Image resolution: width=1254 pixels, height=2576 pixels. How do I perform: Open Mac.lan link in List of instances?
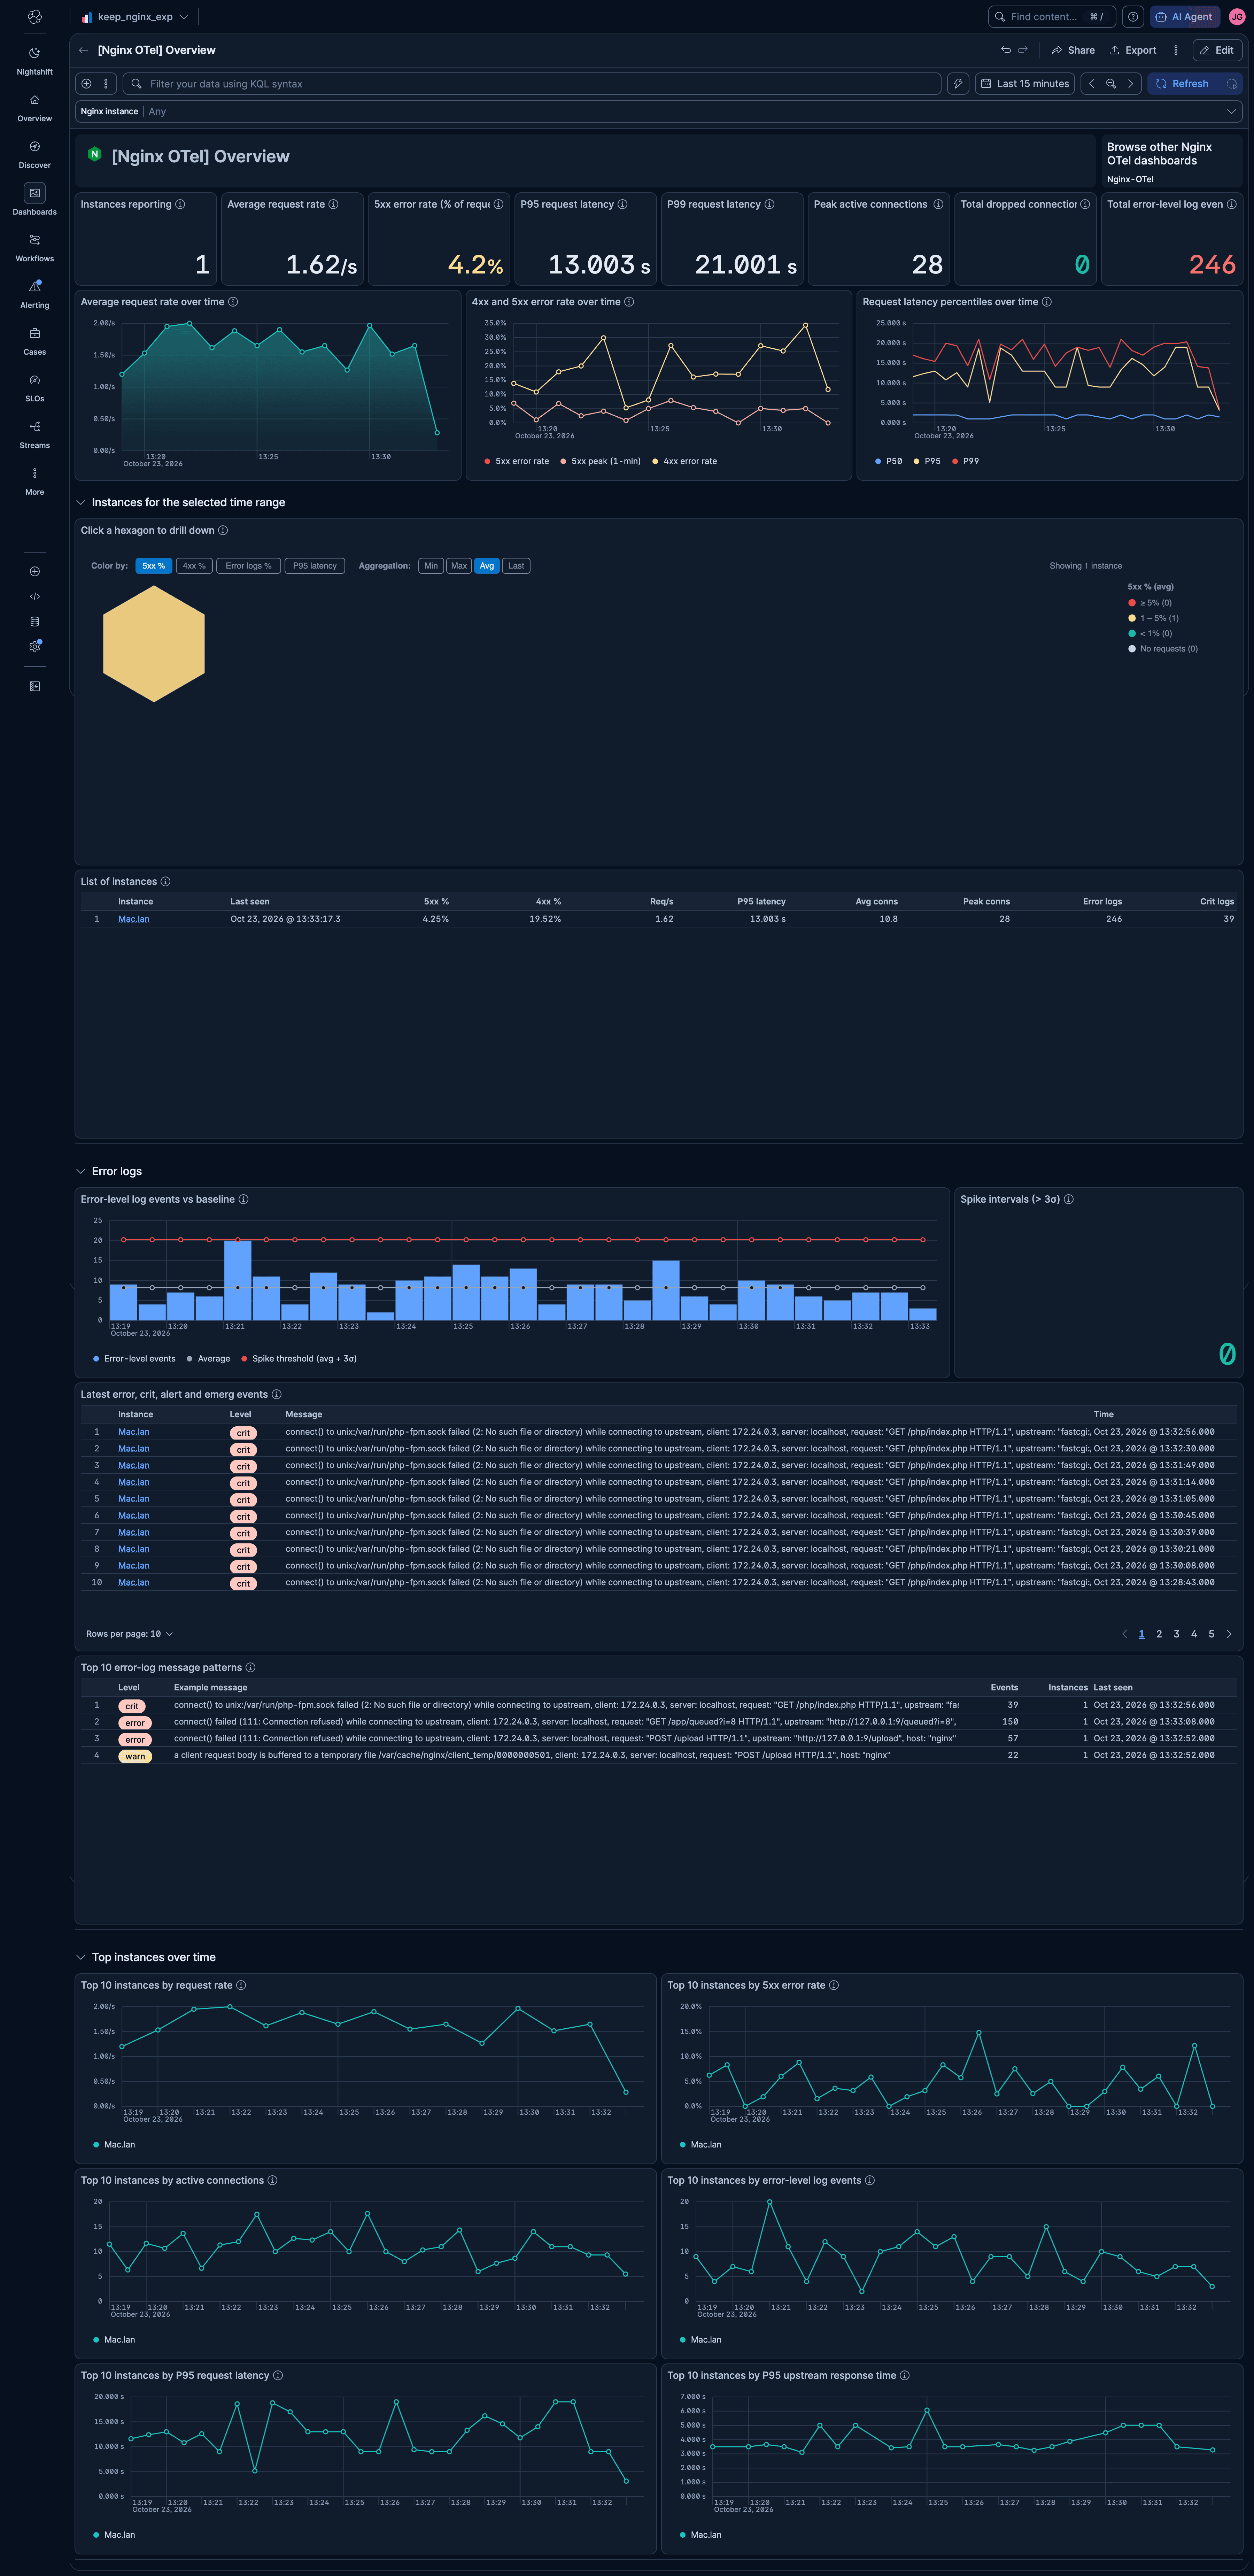pyautogui.click(x=134, y=919)
